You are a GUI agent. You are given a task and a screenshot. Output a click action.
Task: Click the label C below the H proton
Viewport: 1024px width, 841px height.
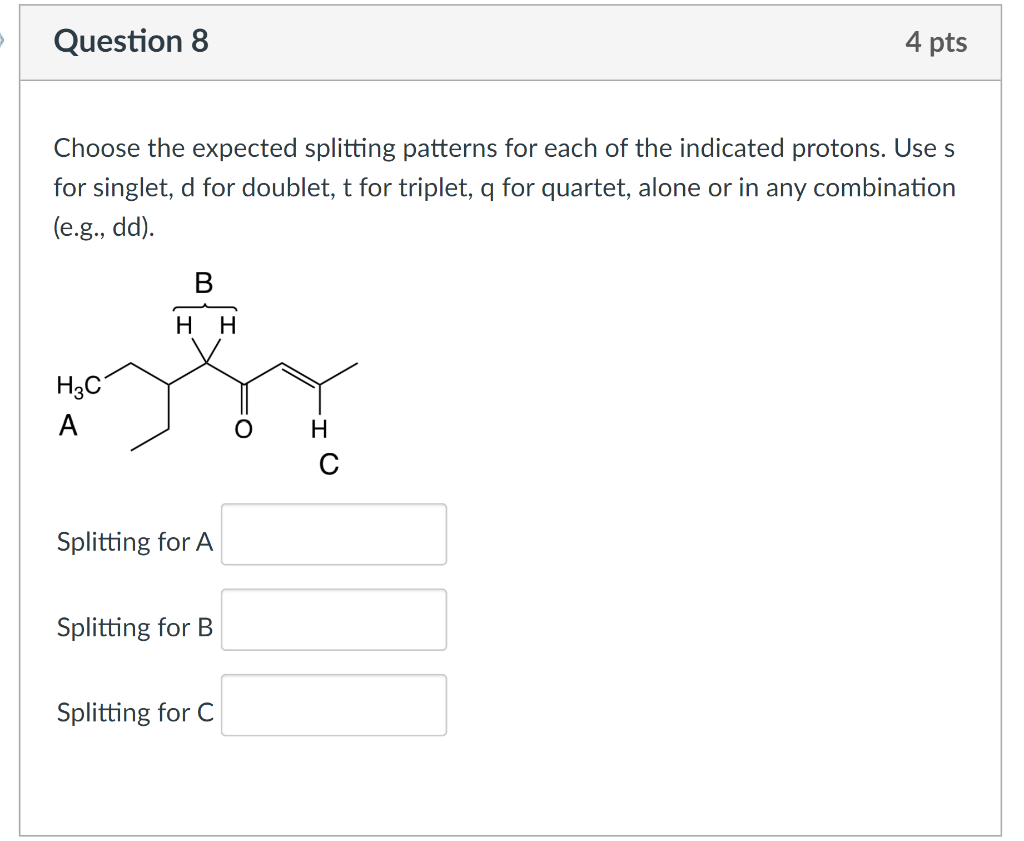[x=329, y=463]
